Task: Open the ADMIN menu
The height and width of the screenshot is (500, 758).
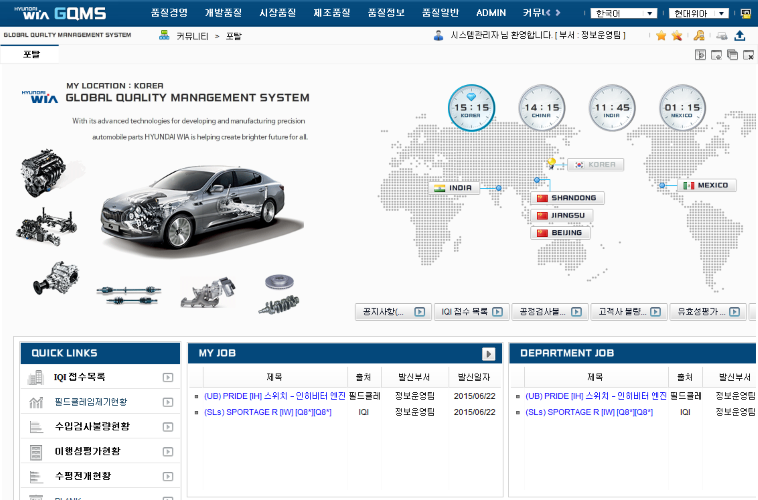Action: pyautogui.click(x=491, y=13)
